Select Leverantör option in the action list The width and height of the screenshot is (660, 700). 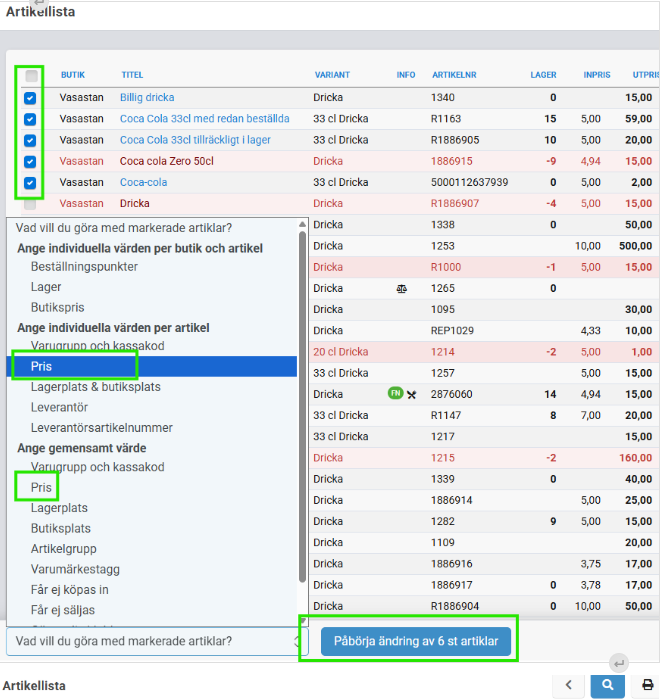click(x=61, y=407)
